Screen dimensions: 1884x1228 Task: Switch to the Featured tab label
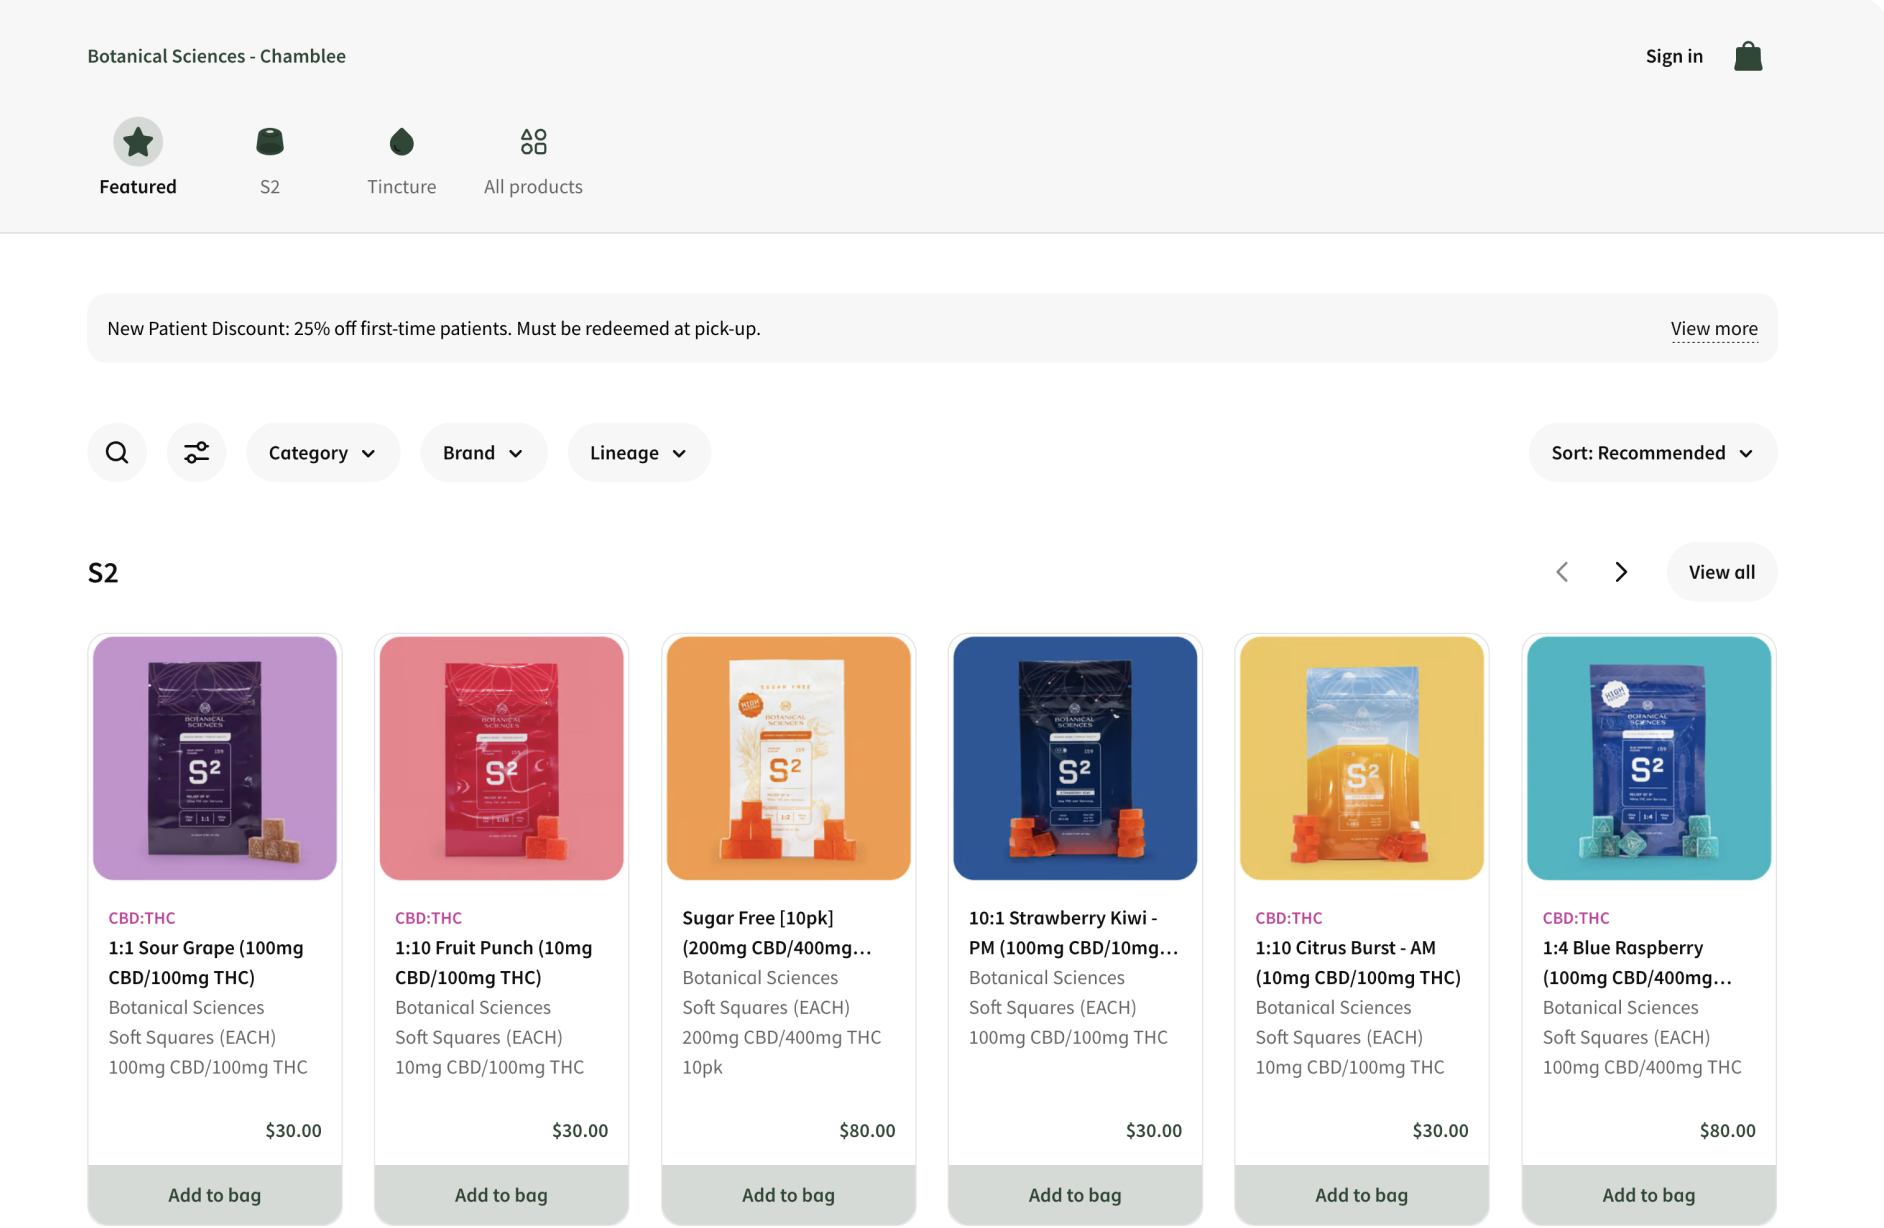[x=138, y=187]
